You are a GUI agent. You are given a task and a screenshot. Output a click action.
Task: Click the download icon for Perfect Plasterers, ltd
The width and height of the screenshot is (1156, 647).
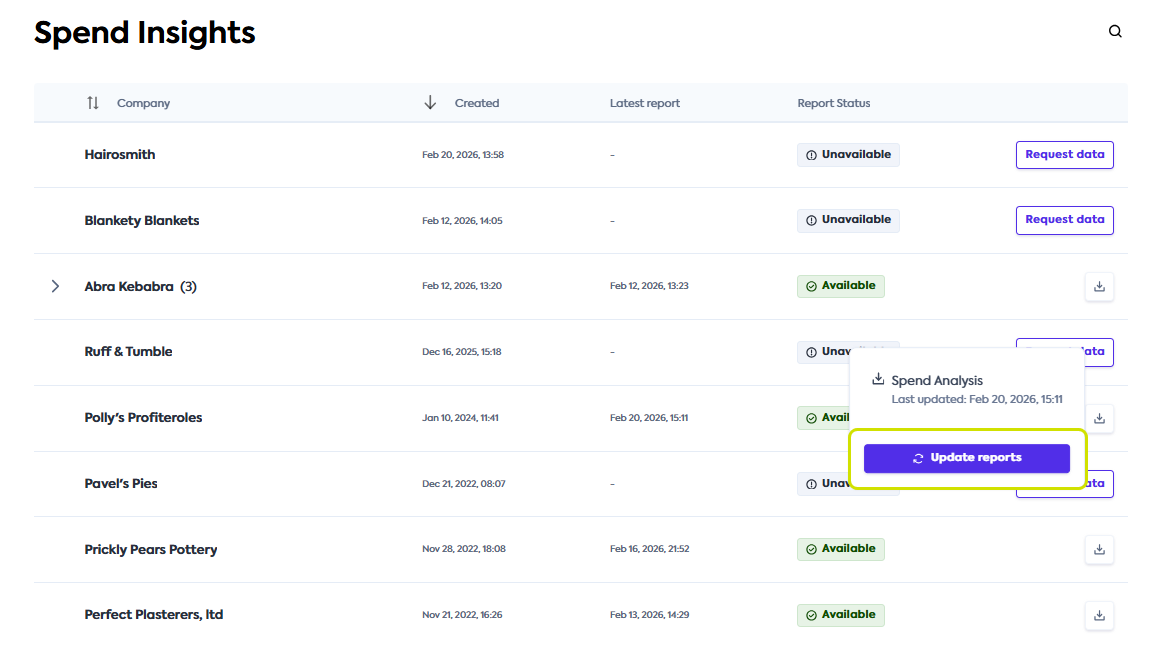pos(1099,615)
